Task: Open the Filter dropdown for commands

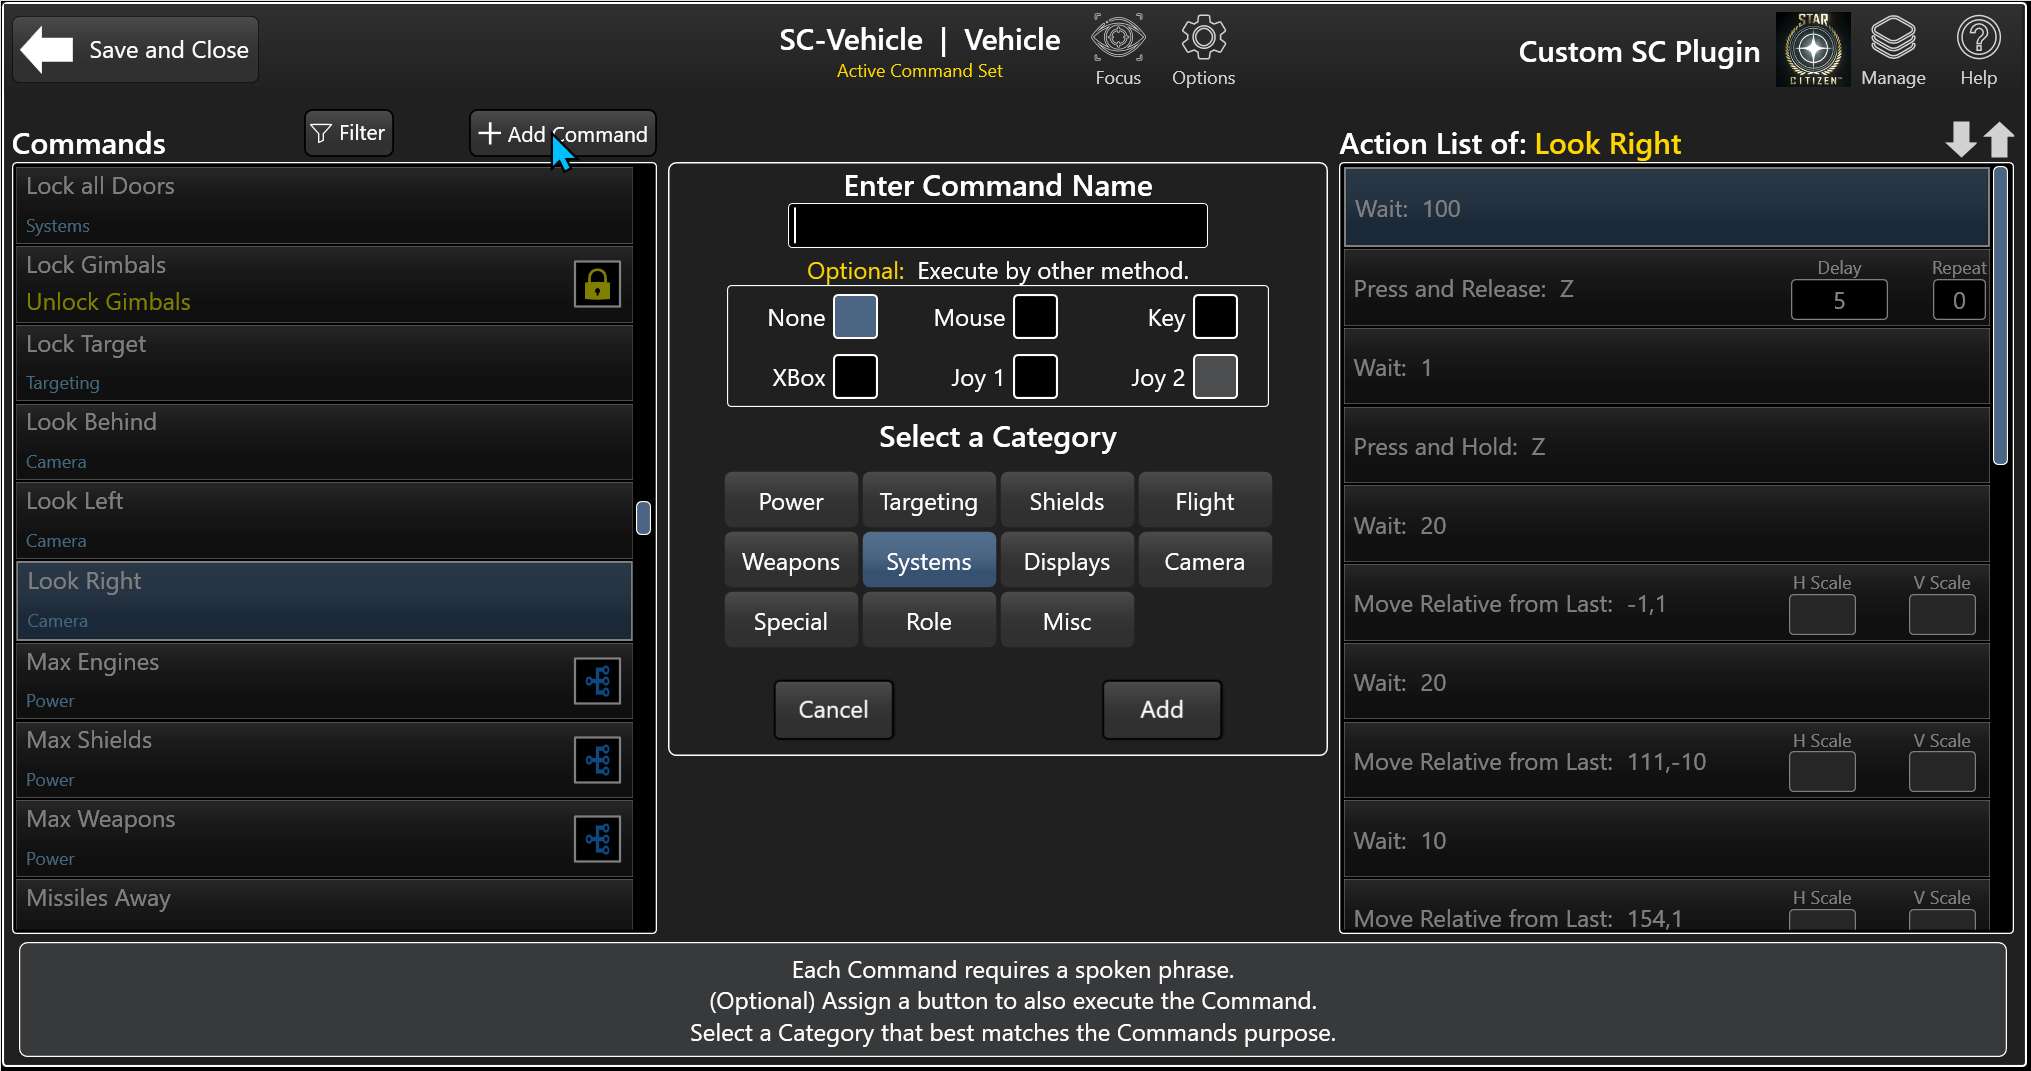Action: [348, 133]
